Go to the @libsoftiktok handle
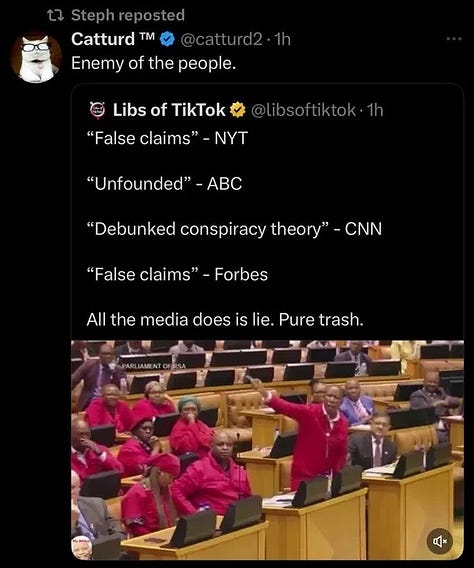Image resolution: width=474 pixels, height=568 pixels. point(303,110)
